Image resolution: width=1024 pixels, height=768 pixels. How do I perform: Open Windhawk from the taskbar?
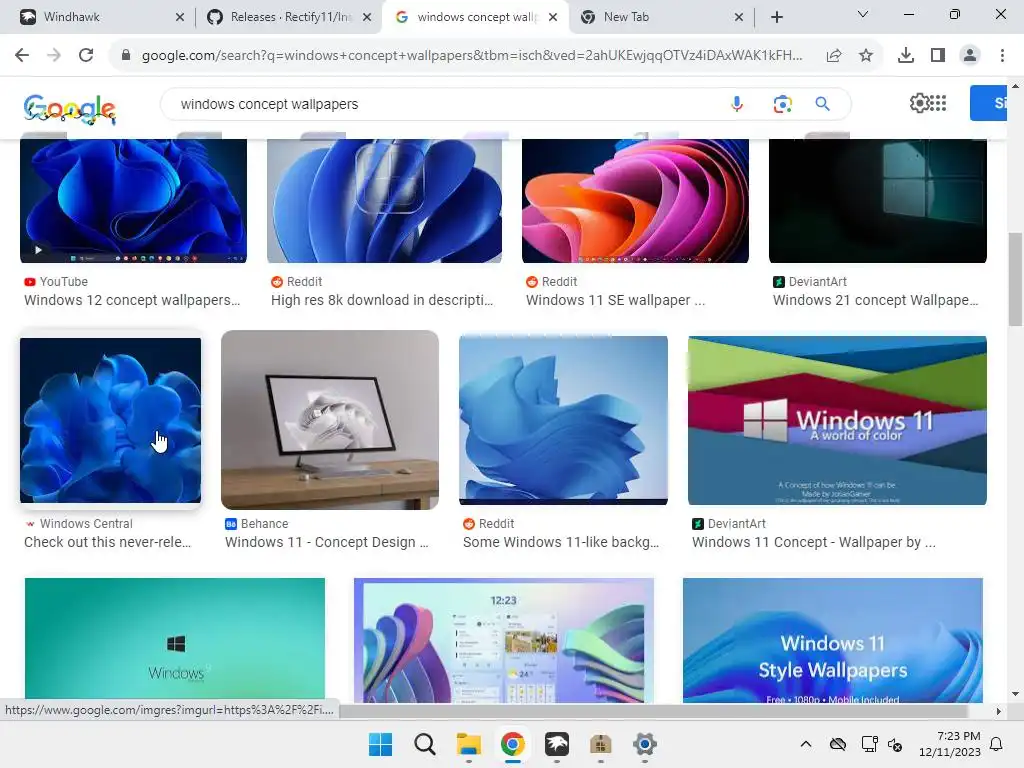[556, 744]
